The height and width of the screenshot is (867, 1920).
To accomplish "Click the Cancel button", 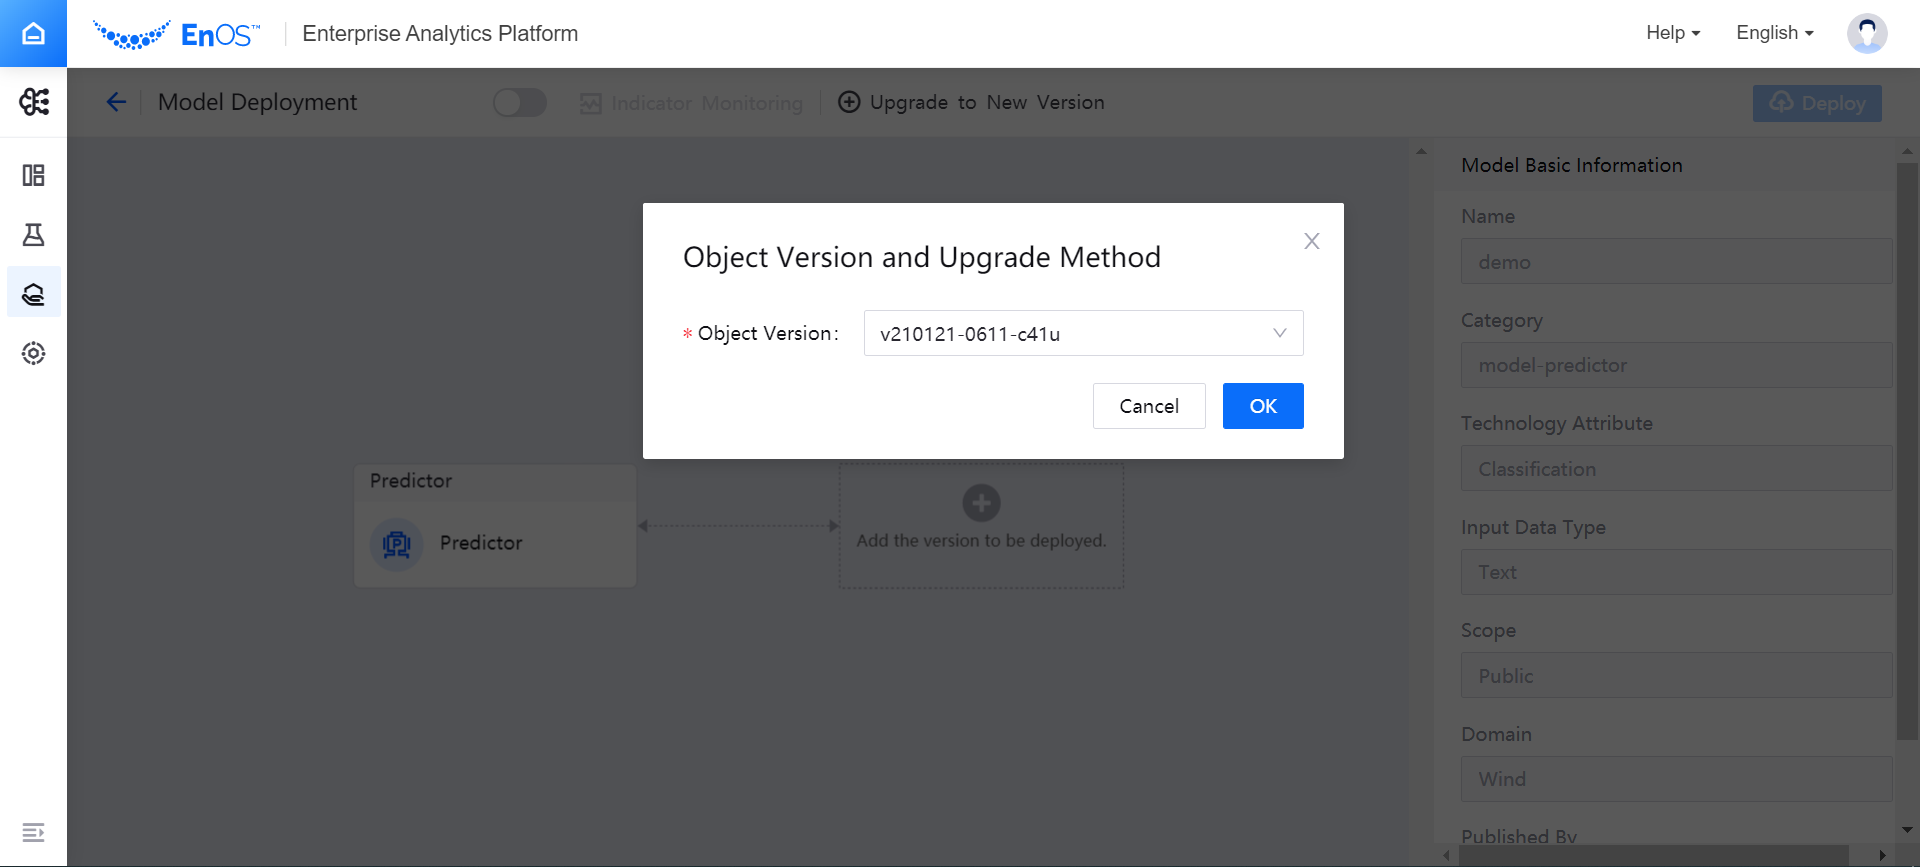I will click(1149, 406).
